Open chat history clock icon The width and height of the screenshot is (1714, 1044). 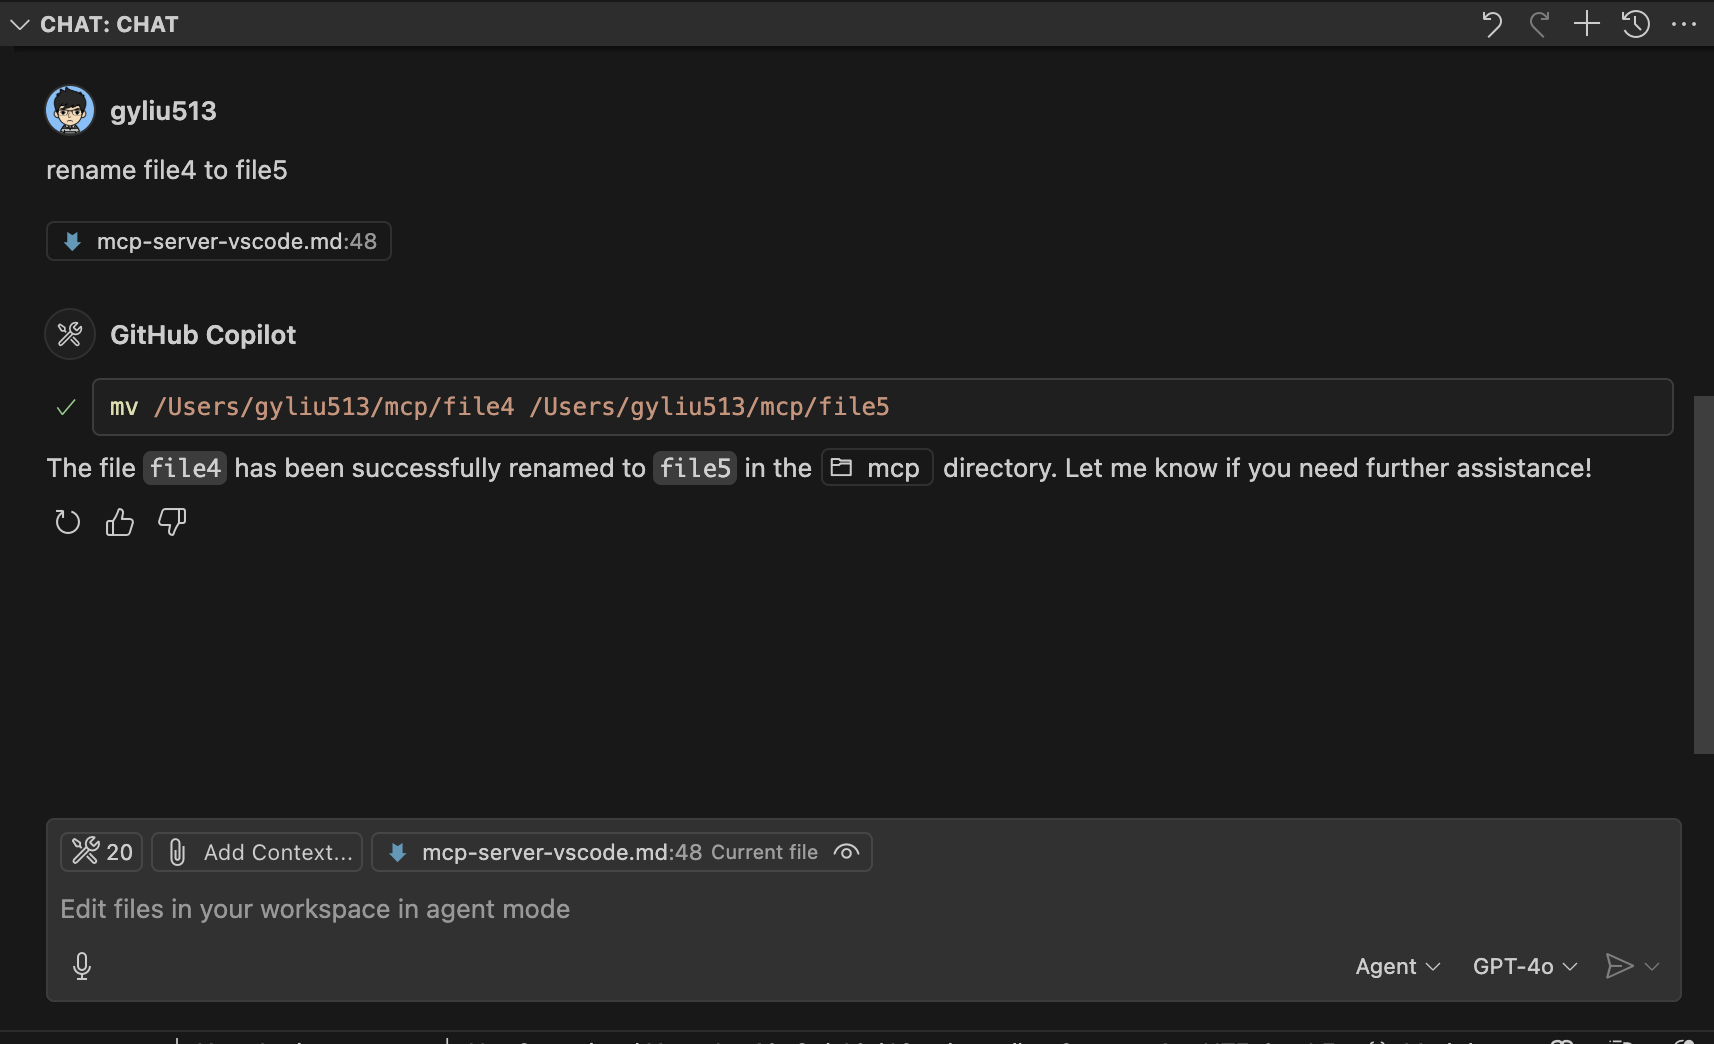[x=1636, y=24]
